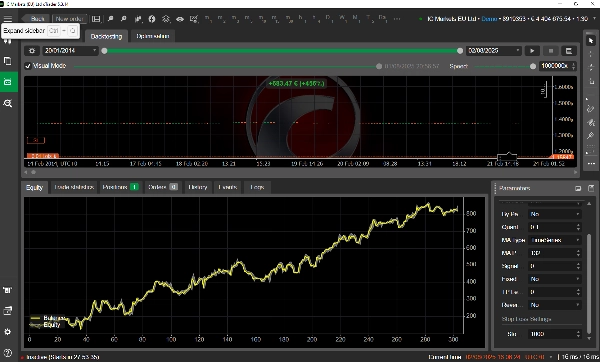The image size is (600, 362).
Task: Click the Demo account link
Action: tap(489, 19)
